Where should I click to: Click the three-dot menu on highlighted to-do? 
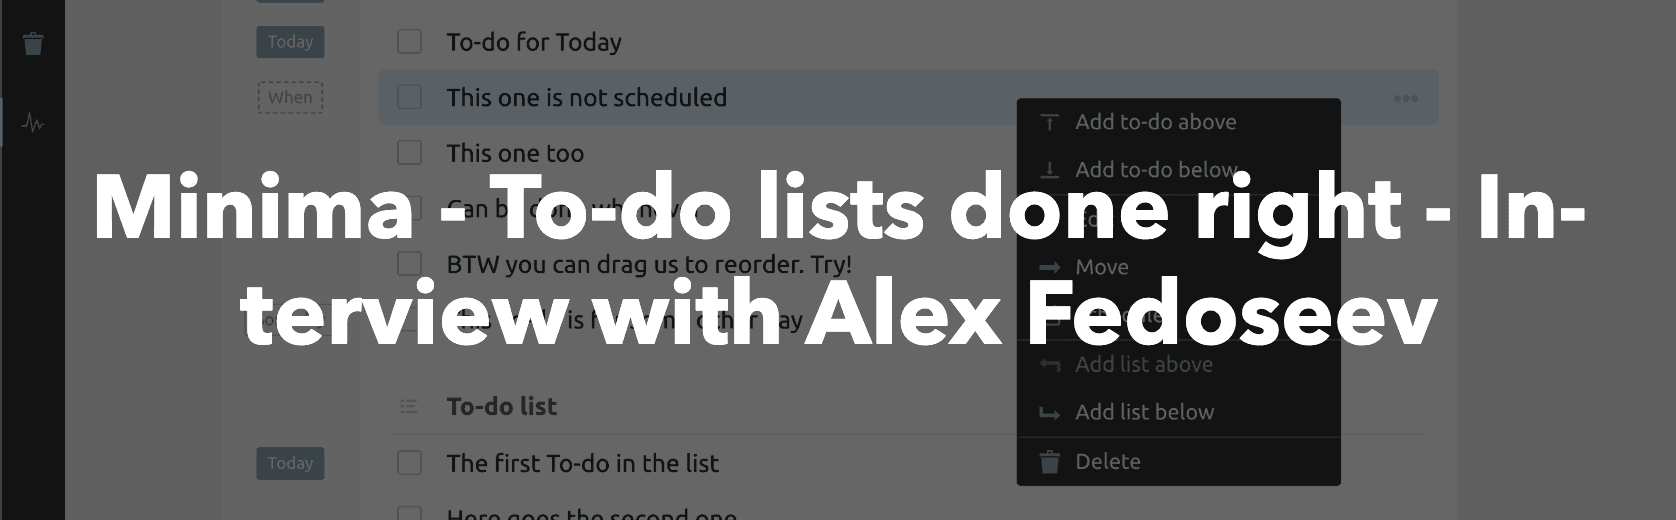1405,98
